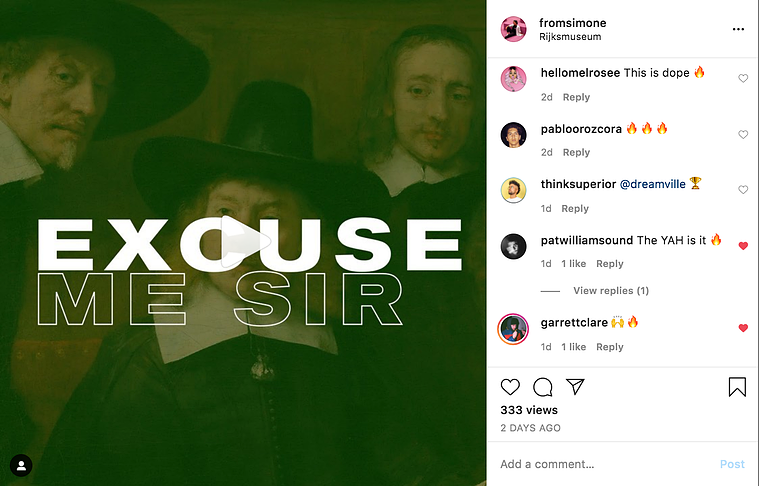
Task: Click the Add a comment field
Action: click(x=605, y=464)
